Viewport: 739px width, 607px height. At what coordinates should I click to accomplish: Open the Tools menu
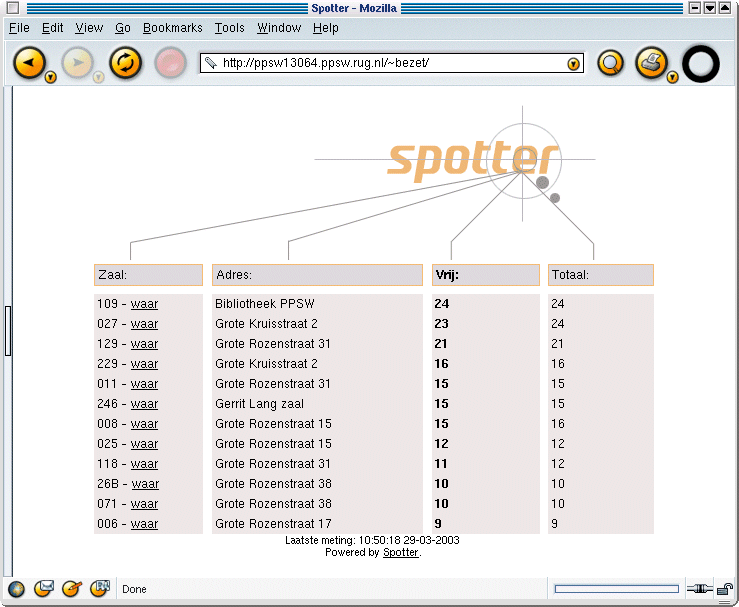pyautogui.click(x=229, y=28)
